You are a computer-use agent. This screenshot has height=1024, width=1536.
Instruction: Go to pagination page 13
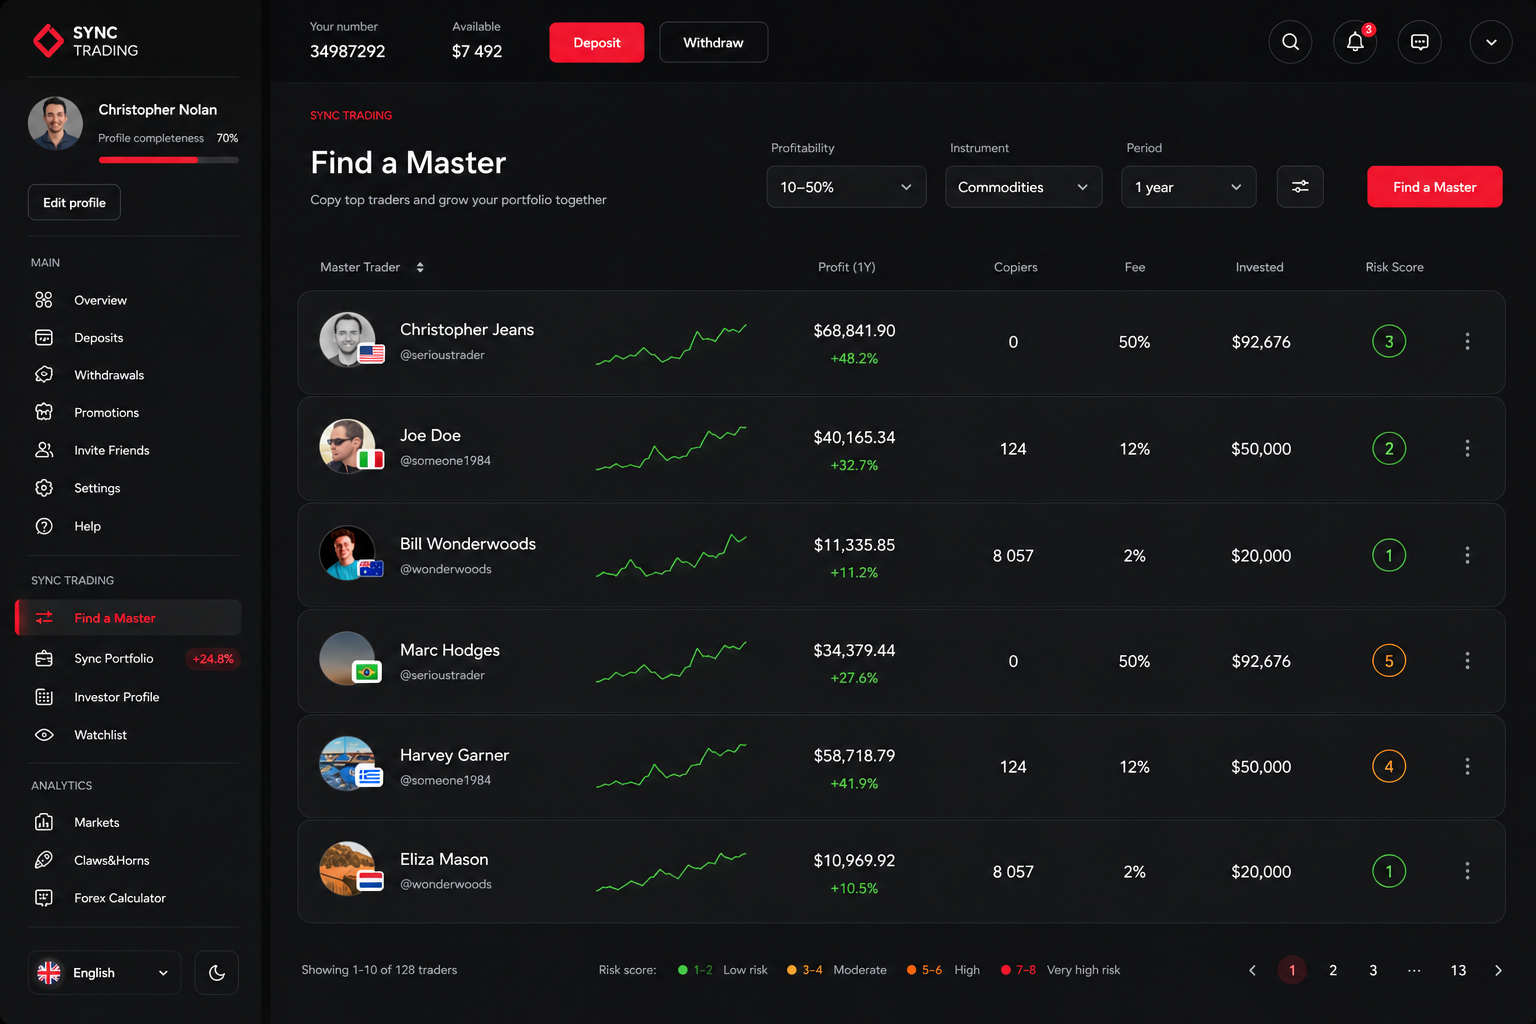[x=1458, y=970]
